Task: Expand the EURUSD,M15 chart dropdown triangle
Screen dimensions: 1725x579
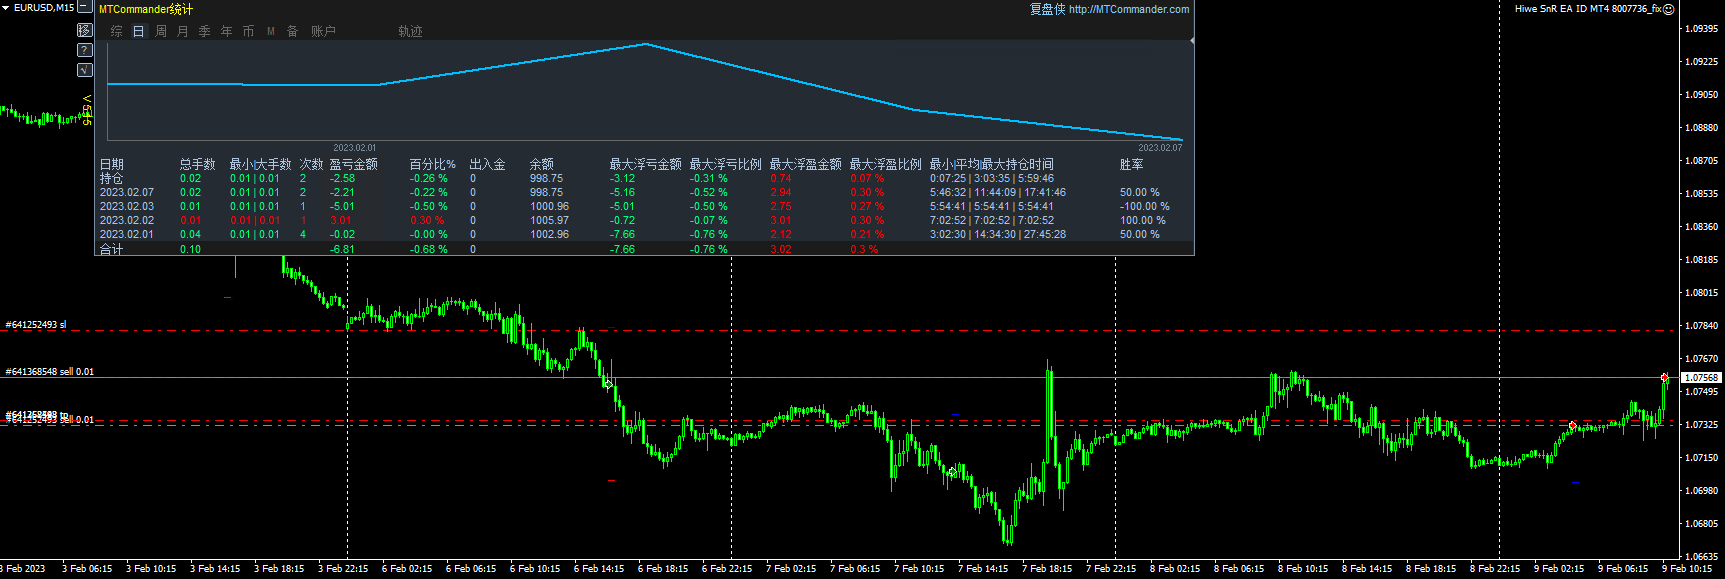Action: tap(6, 7)
